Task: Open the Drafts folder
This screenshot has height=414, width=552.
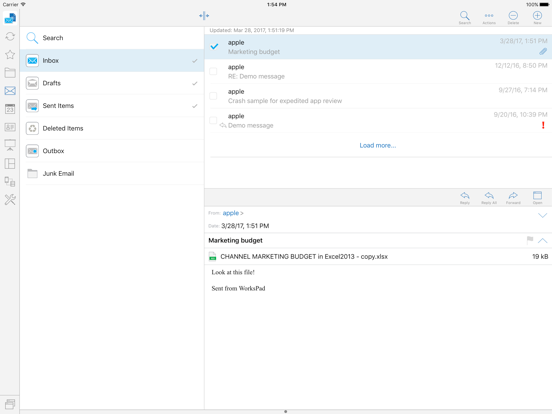Action: pos(112,83)
